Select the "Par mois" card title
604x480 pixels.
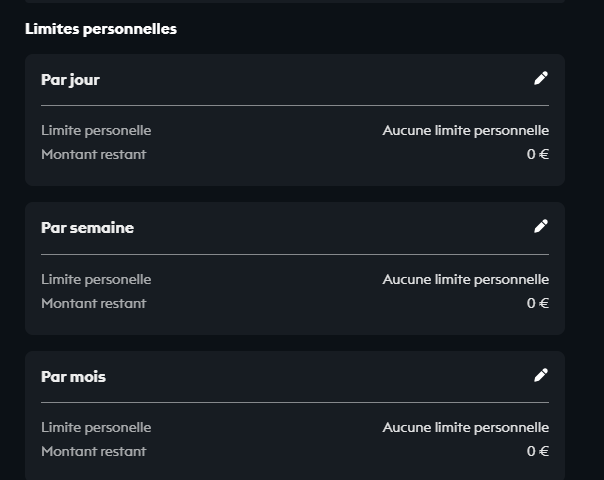[x=73, y=377]
